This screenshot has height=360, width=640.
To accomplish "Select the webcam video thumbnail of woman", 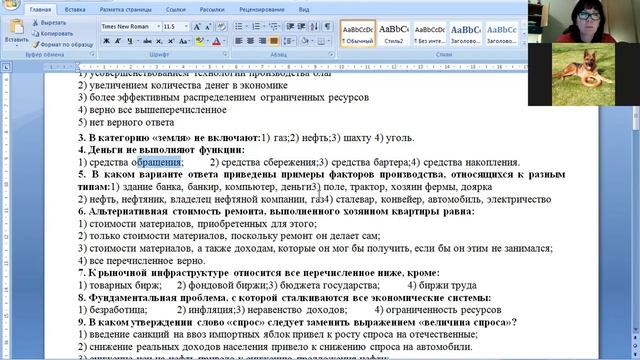I will 584,21.
